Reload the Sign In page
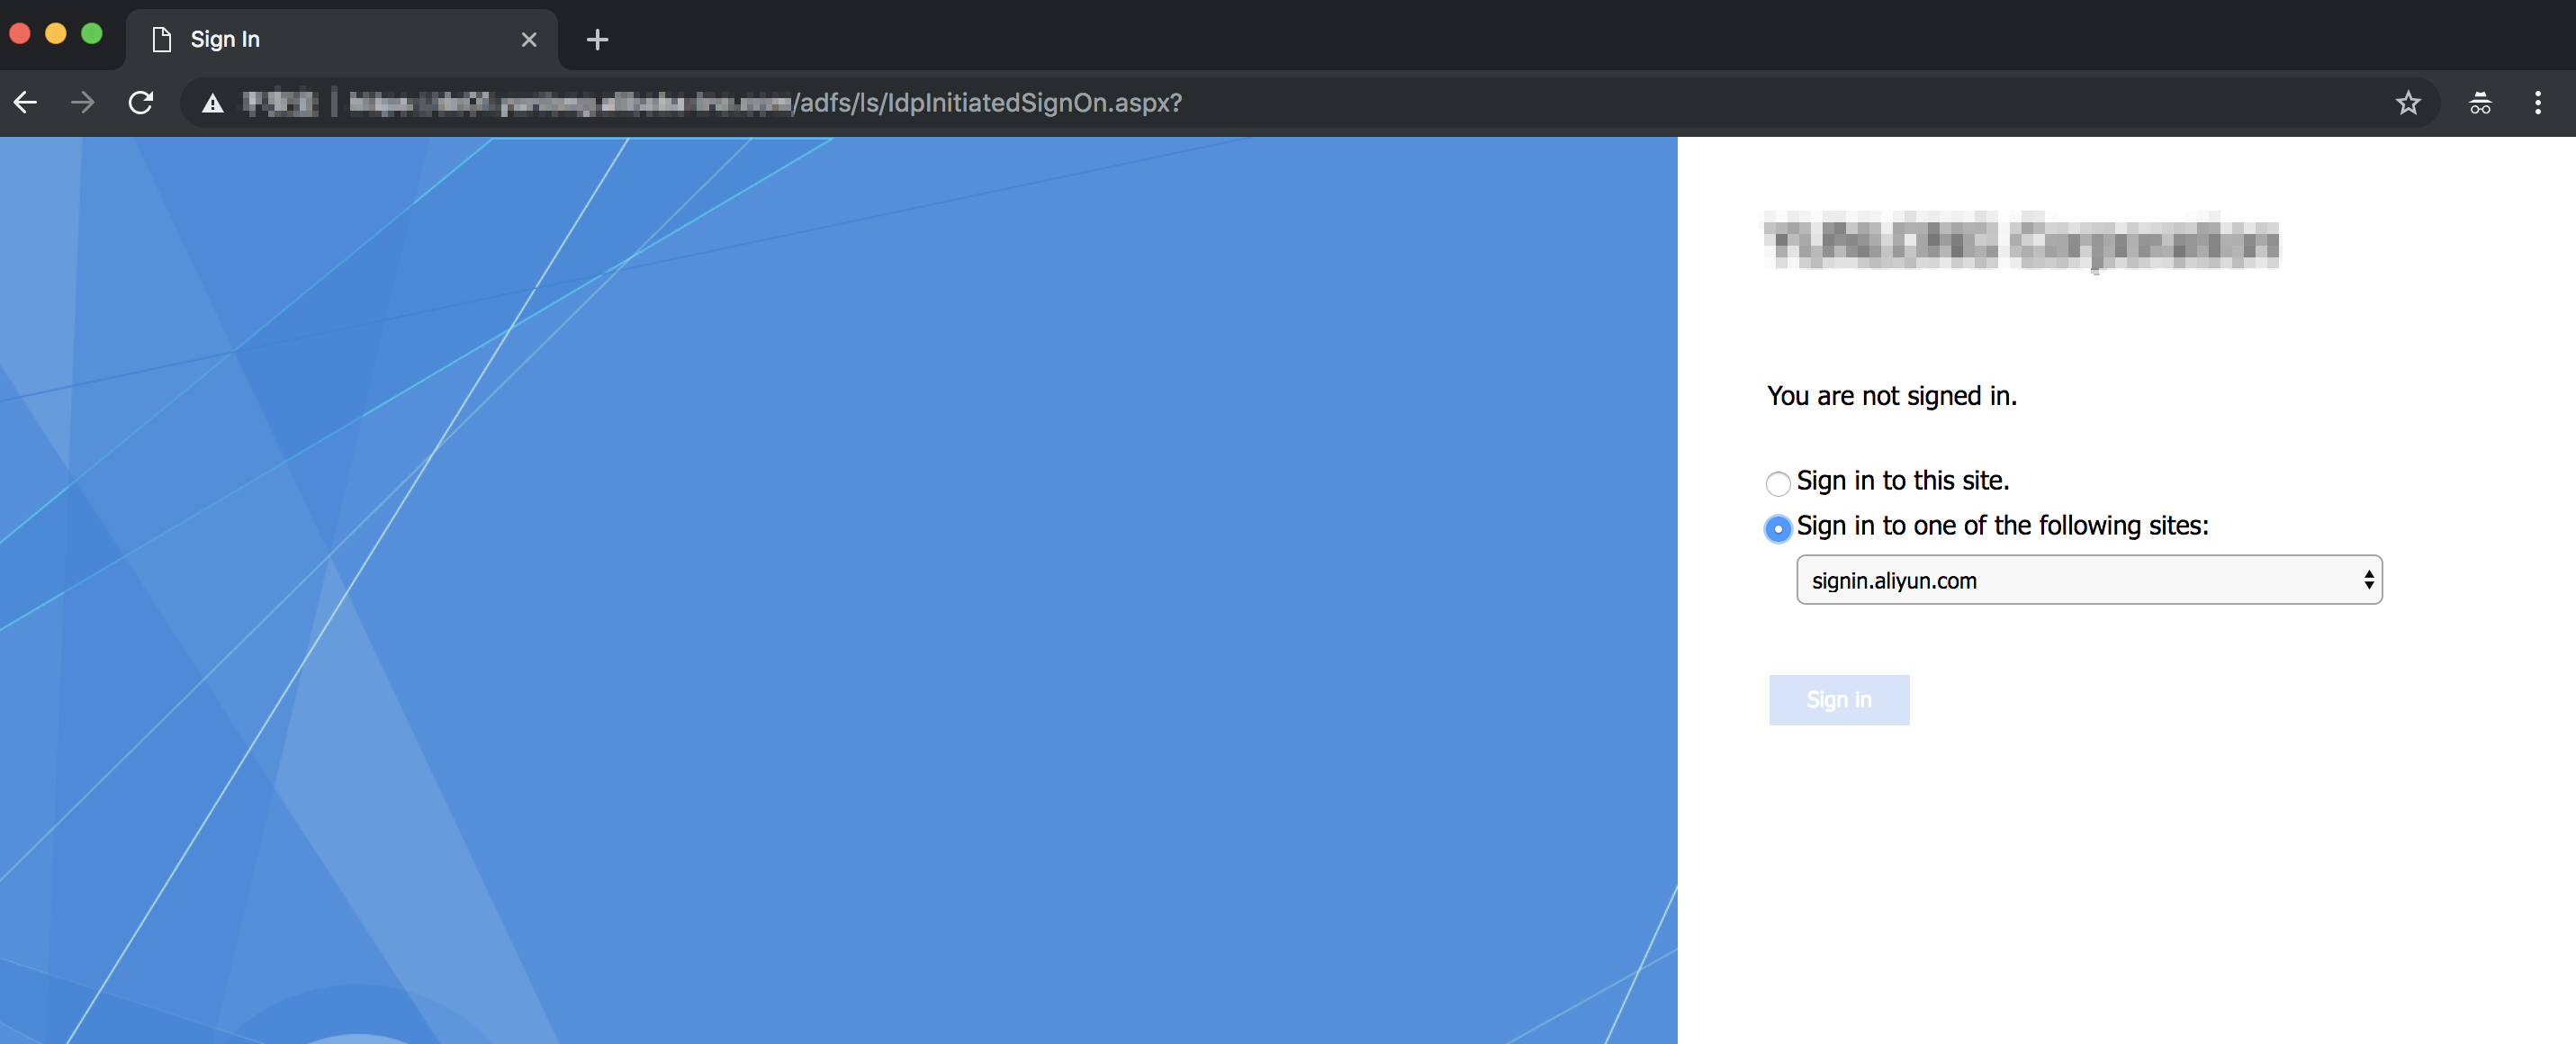The image size is (2576, 1044). (x=141, y=102)
